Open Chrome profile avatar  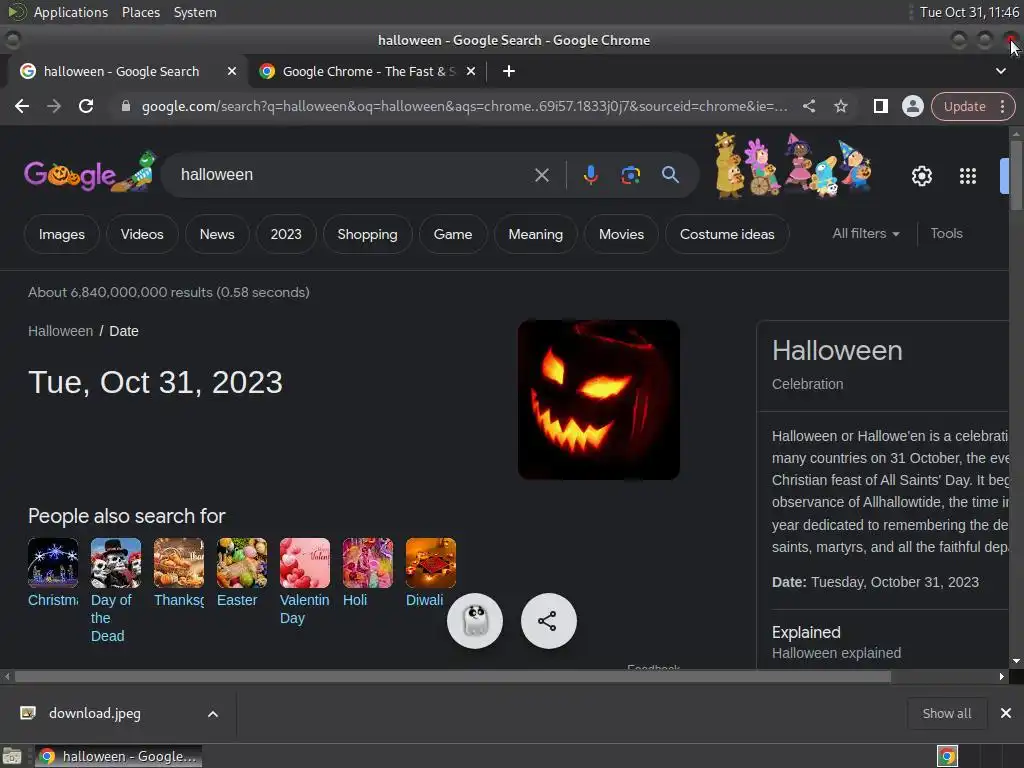tap(912, 106)
